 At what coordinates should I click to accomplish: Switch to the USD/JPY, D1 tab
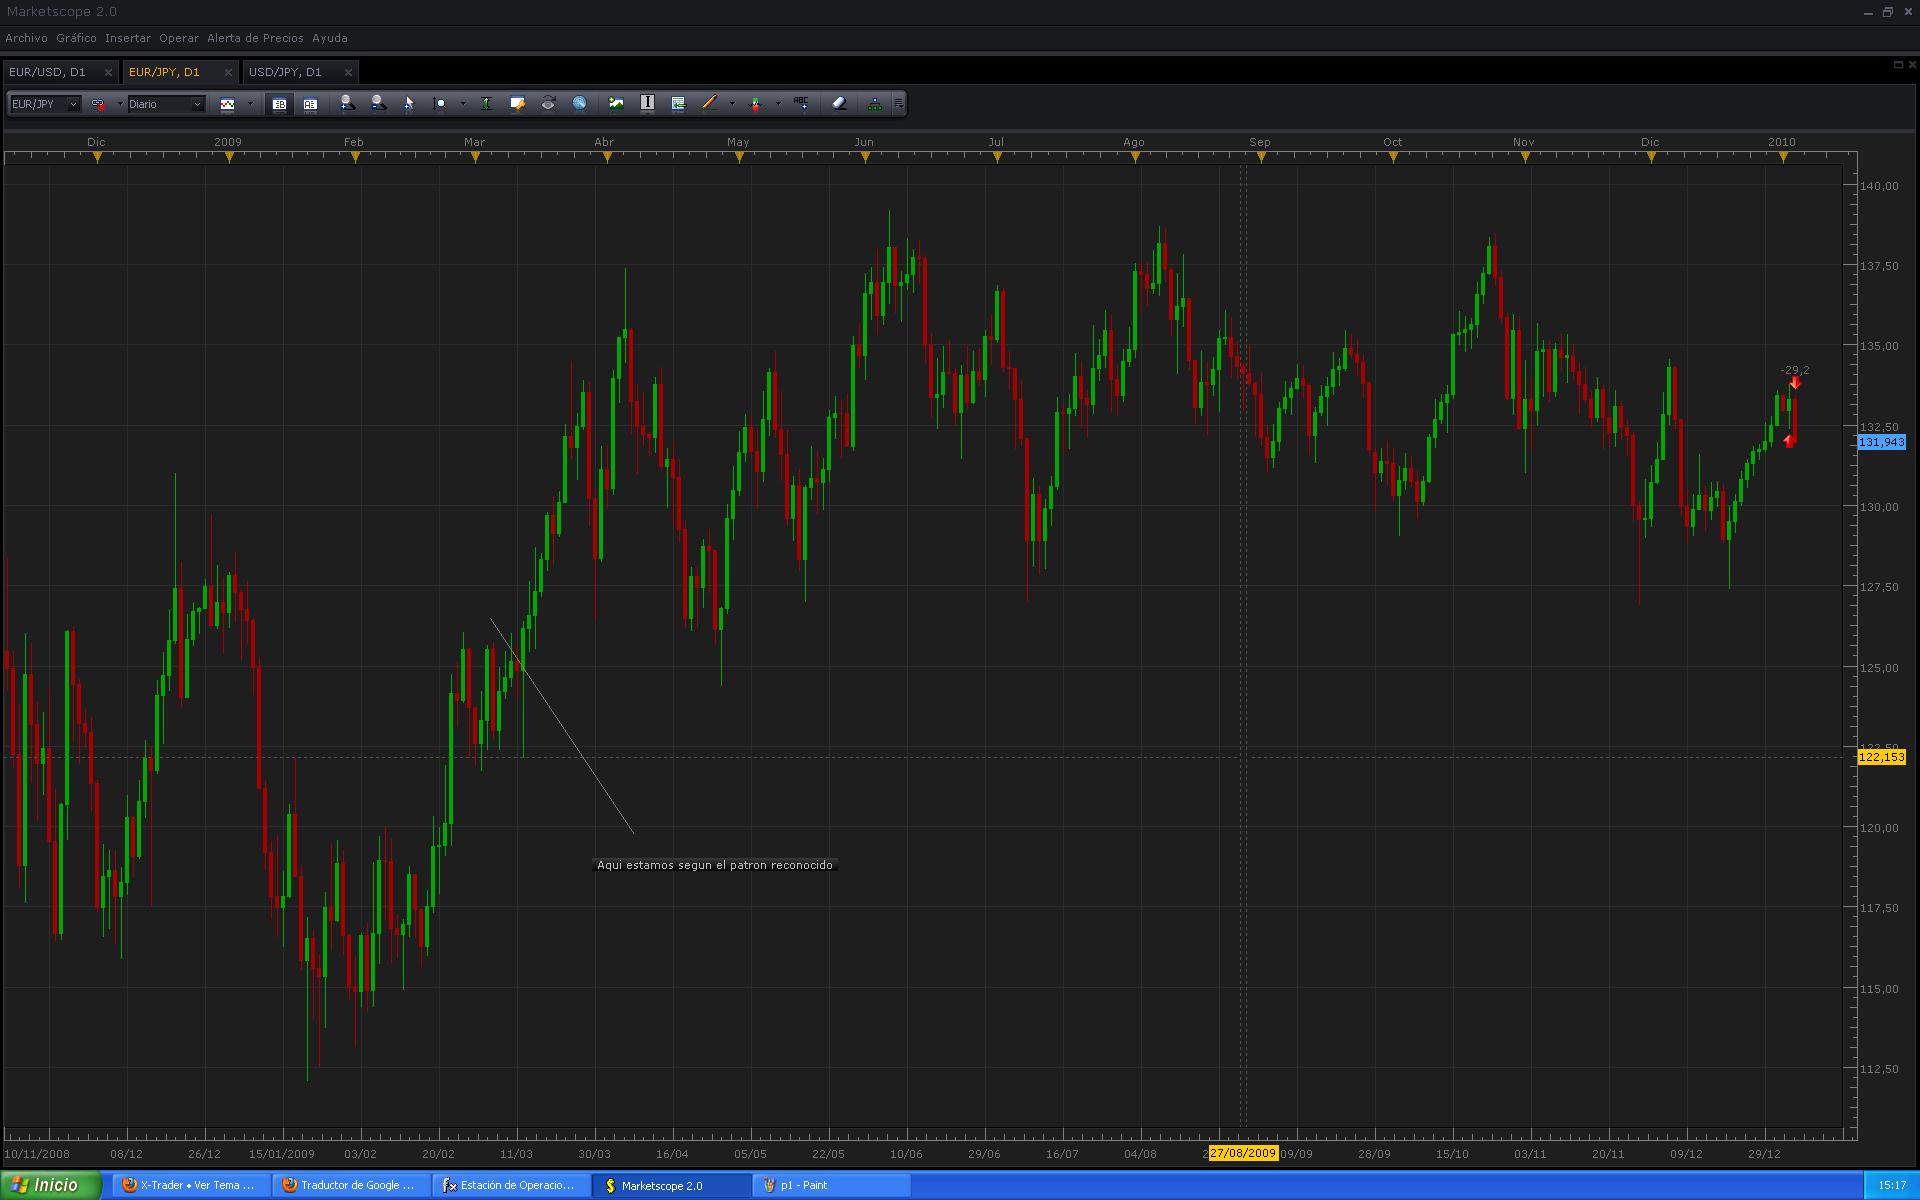click(x=285, y=72)
